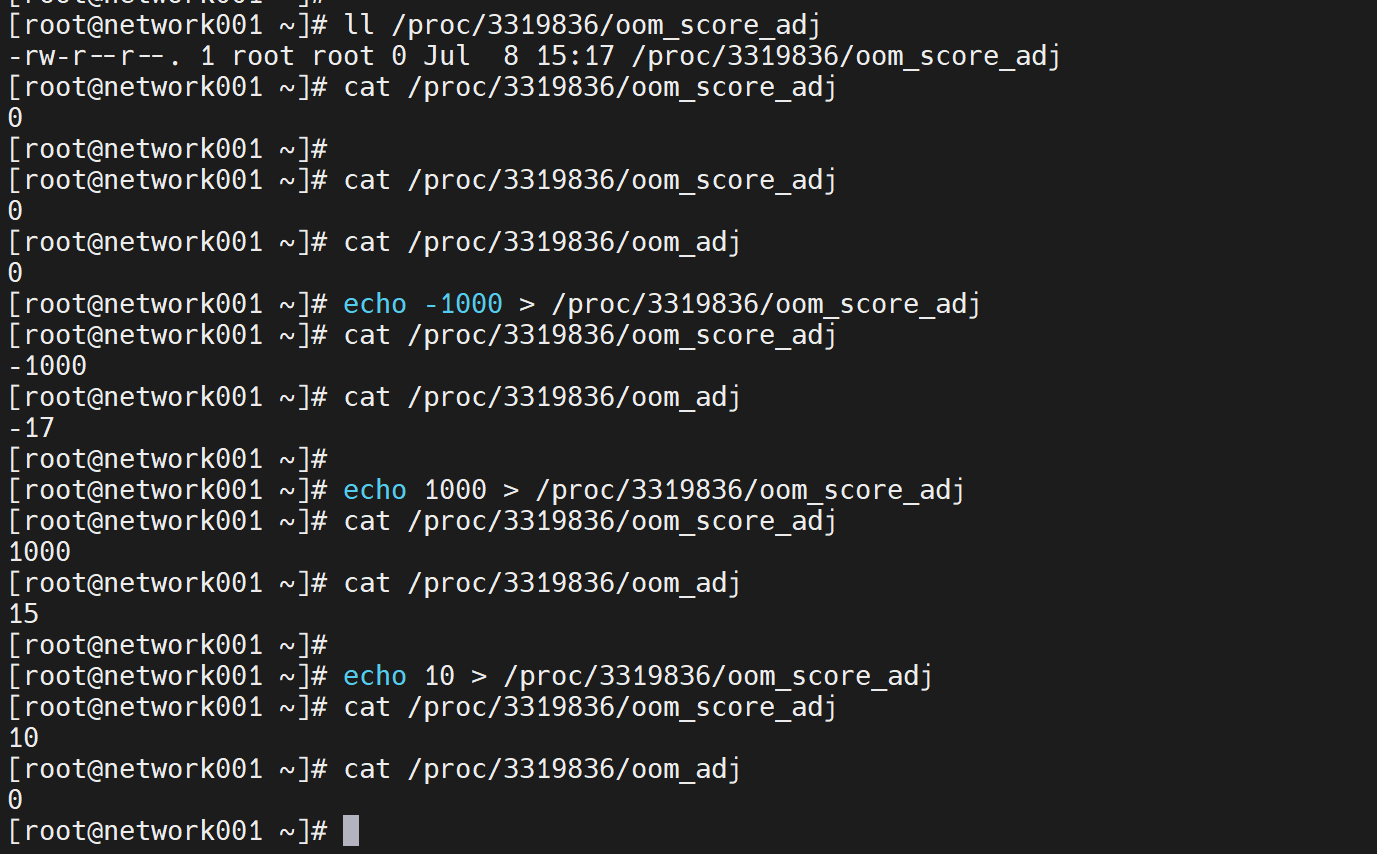The width and height of the screenshot is (1377, 854).
Task: Click the empty prompt right after the '-17' output
Action: click(167, 459)
